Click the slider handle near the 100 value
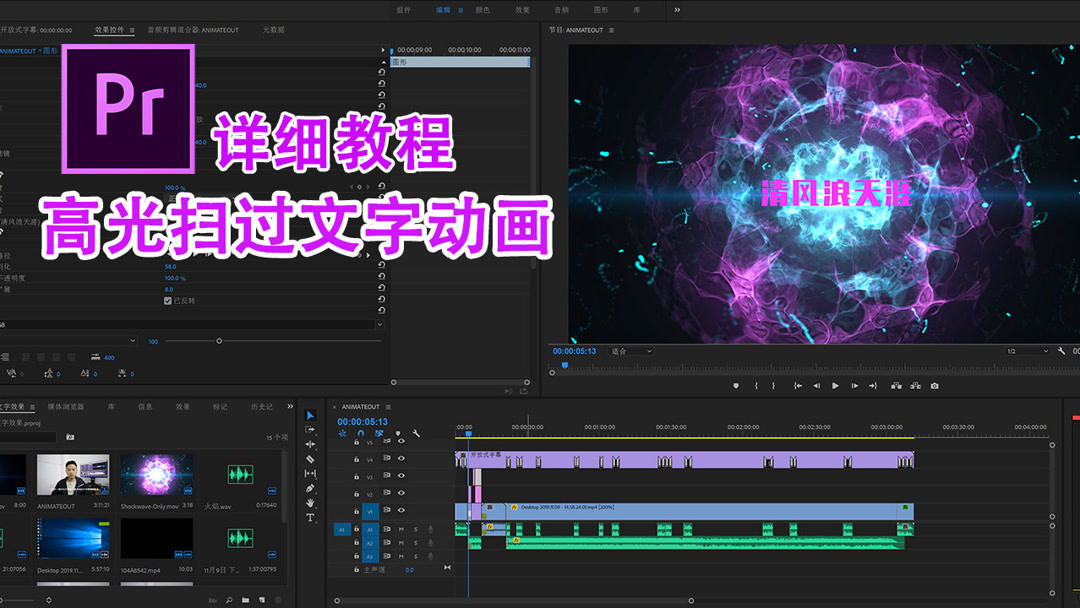 click(x=219, y=341)
